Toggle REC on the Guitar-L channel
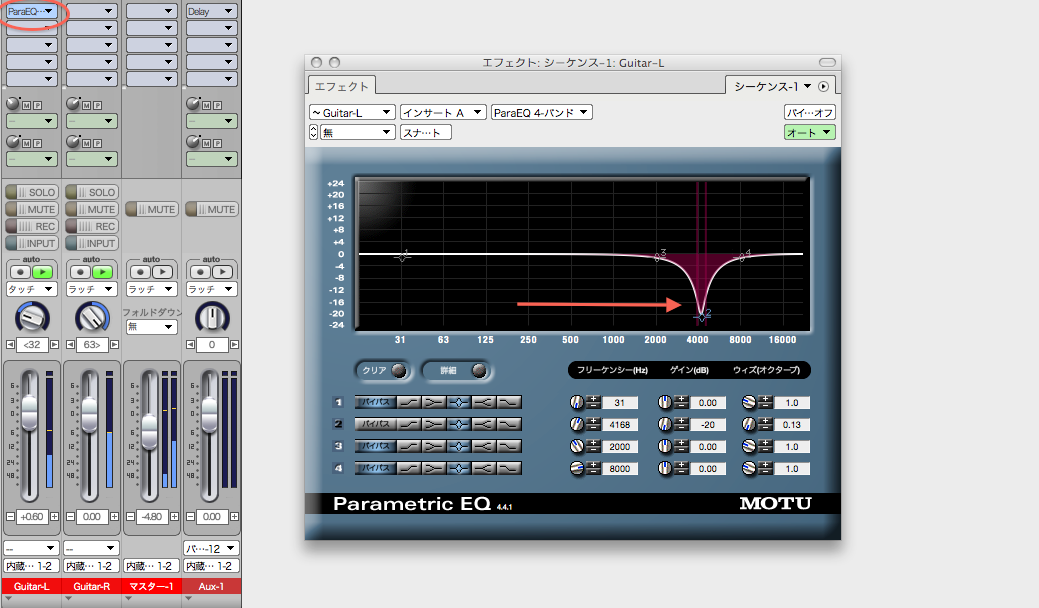The height and width of the screenshot is (608, 1039). (x=31, y=227)
